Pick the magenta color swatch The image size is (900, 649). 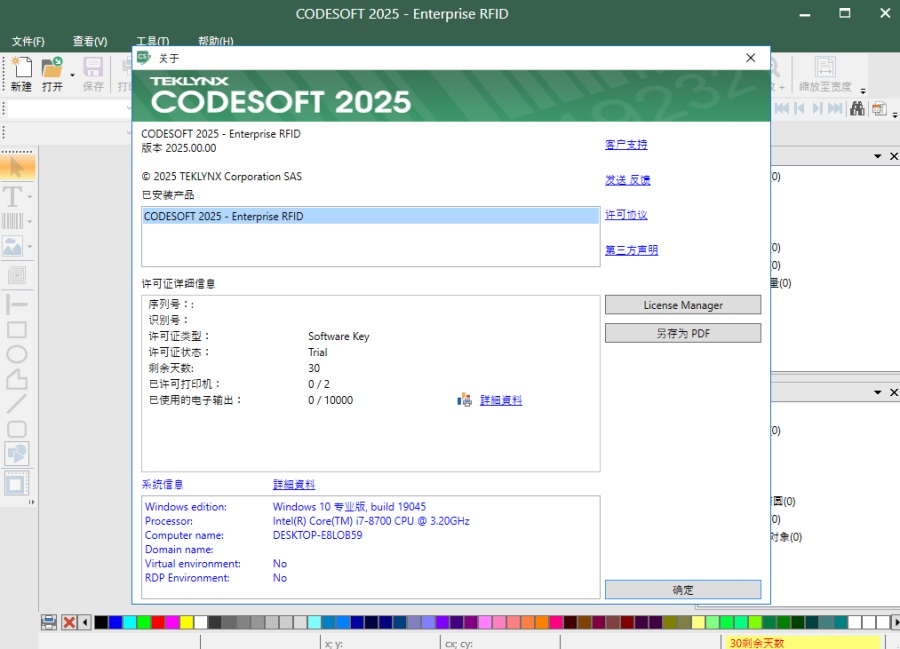172,622
